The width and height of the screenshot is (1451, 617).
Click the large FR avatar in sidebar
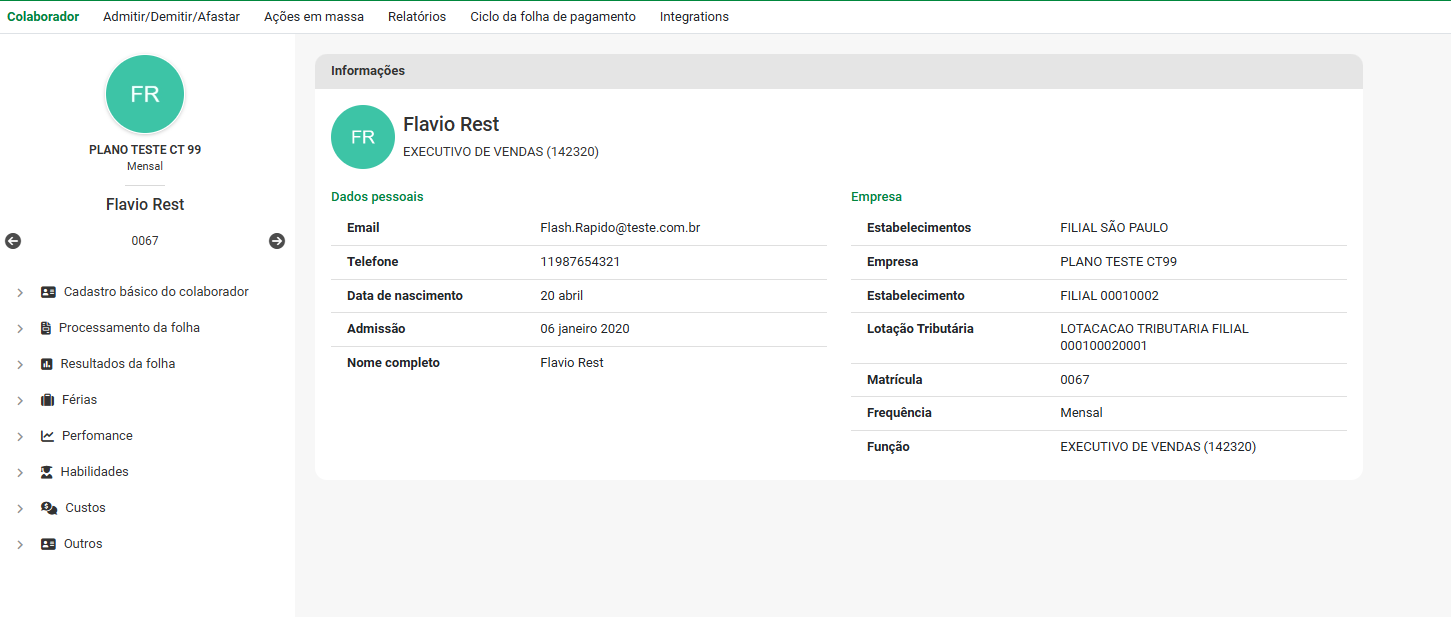tap(145, 94)
